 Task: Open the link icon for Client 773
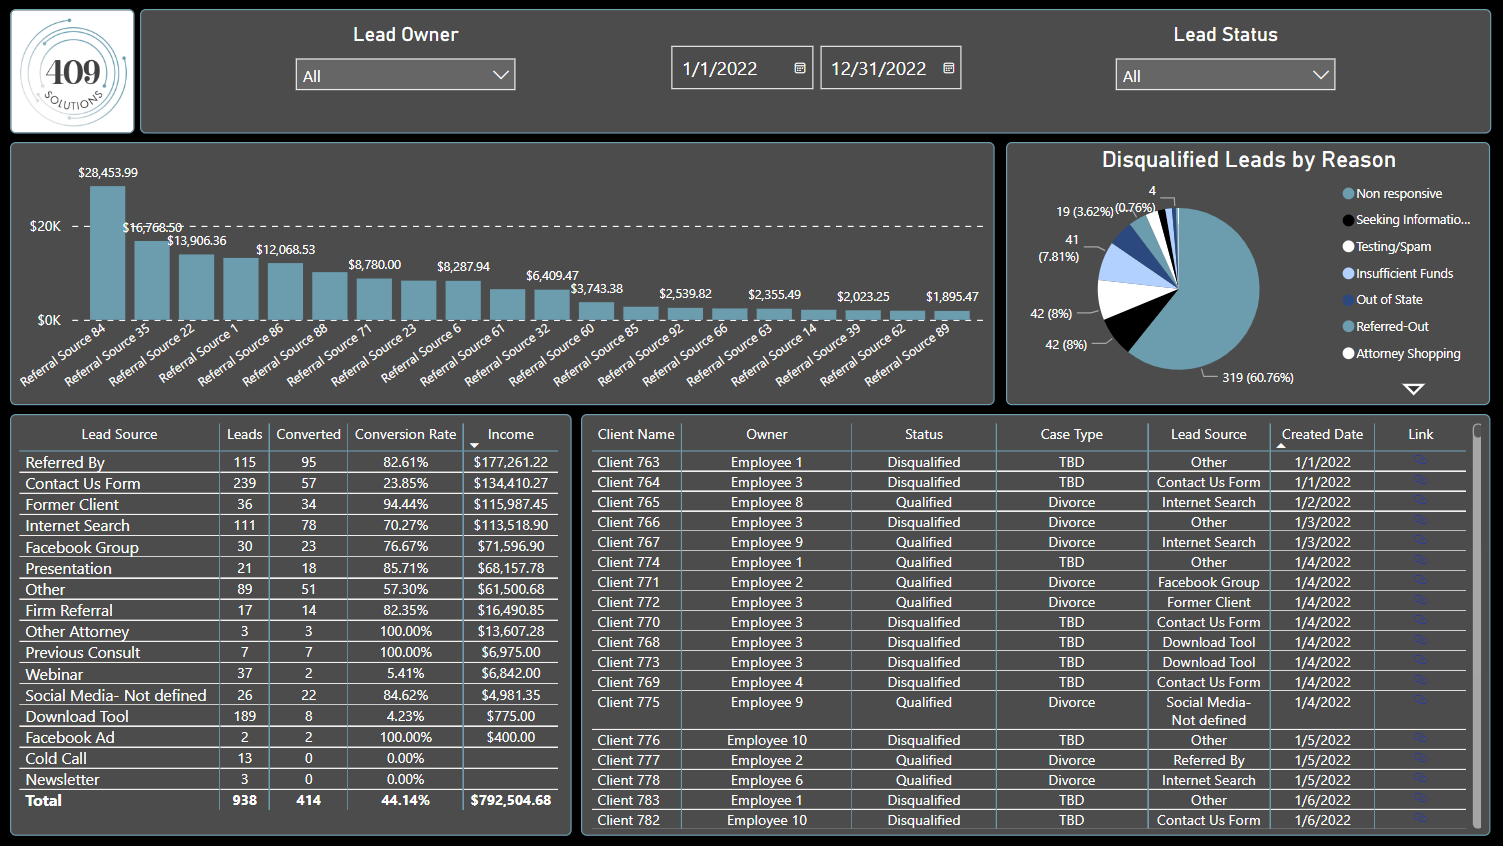point(1420,660)
